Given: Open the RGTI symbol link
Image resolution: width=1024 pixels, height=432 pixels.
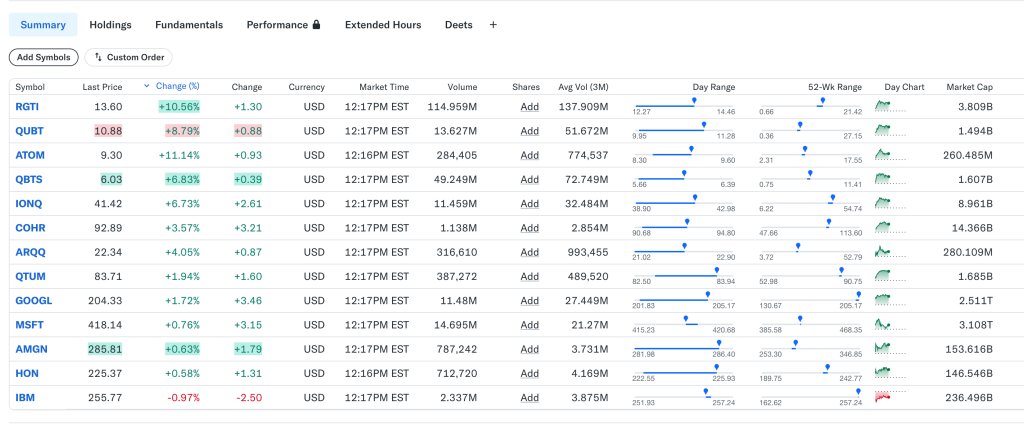Looking at the screenshot, I should pos(27,107).
